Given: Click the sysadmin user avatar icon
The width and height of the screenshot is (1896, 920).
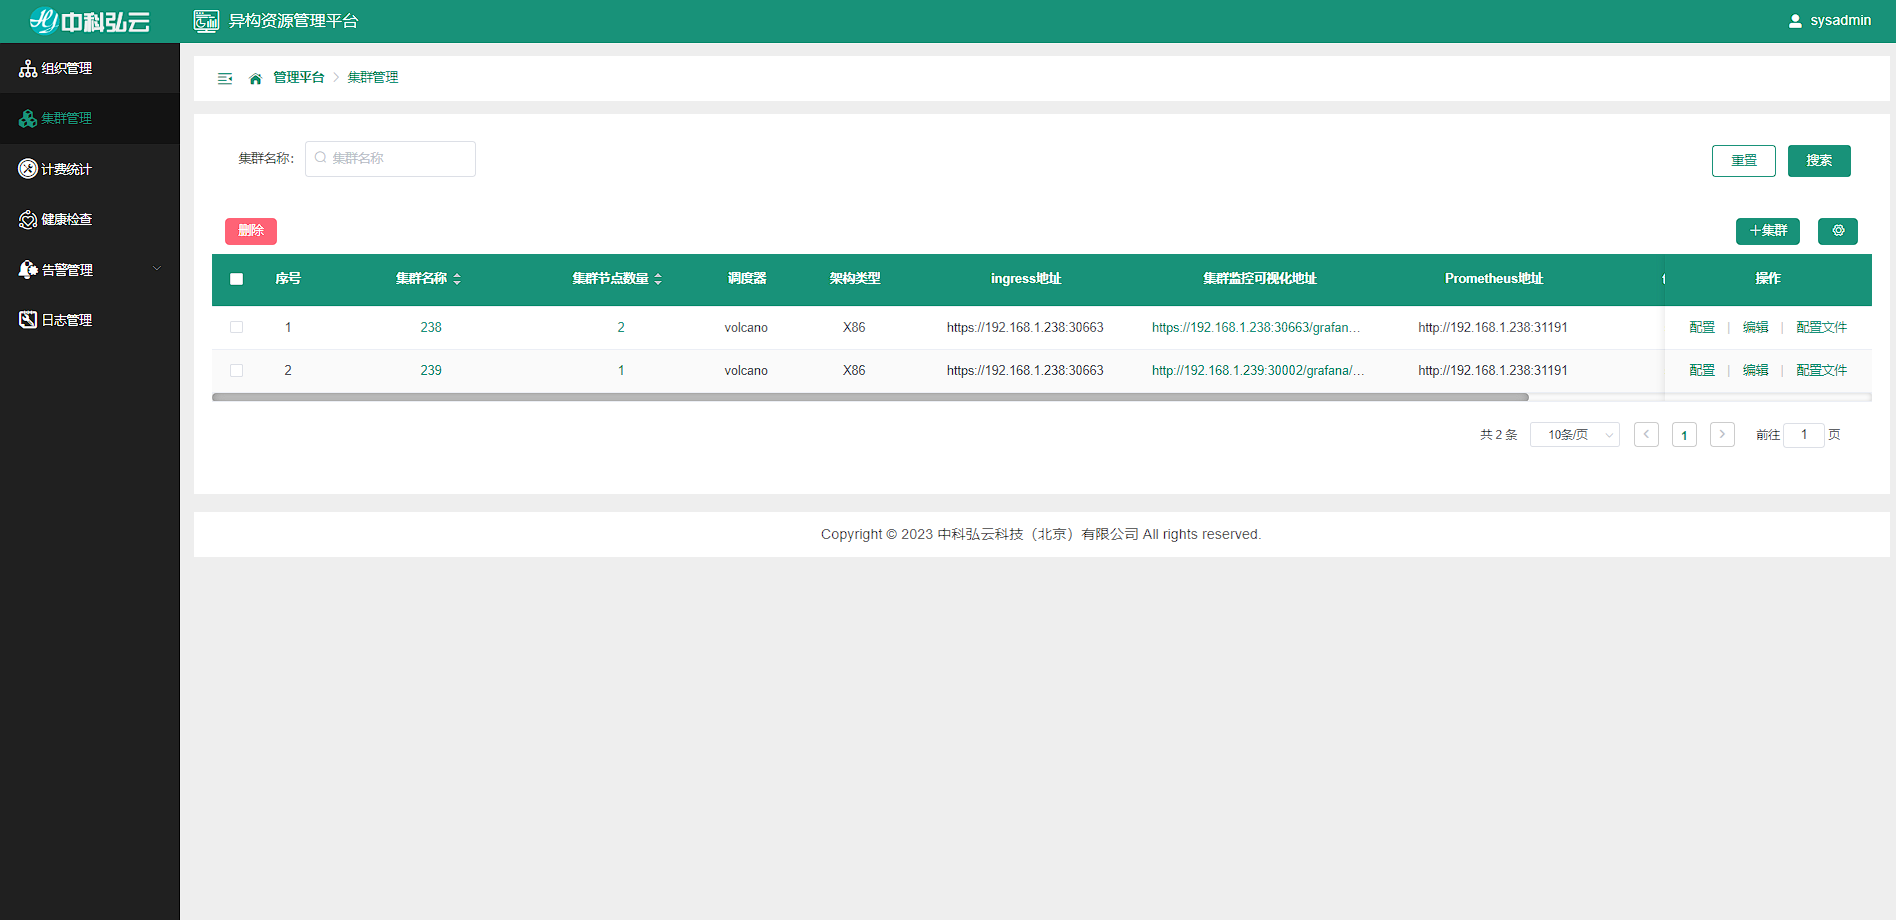Looking at the screenshot, I should [x=1795, y=21].
